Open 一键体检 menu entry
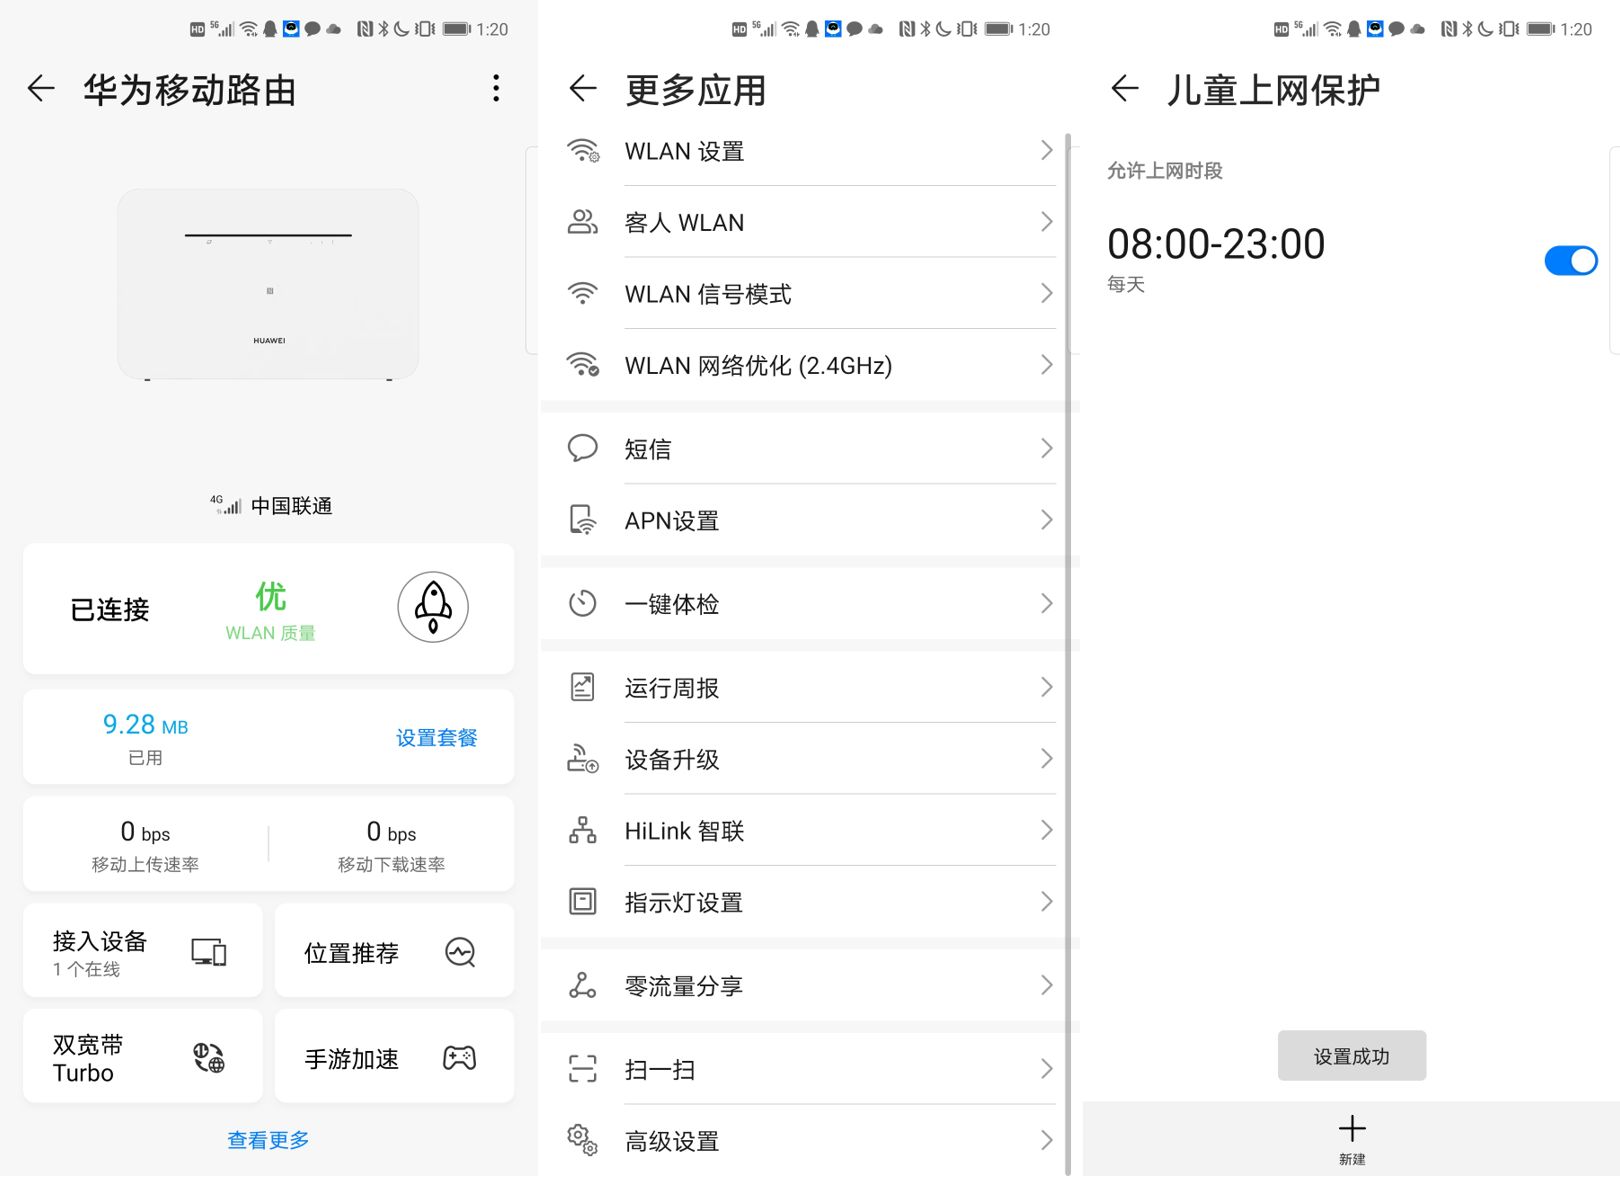This screenshot has width=1620, height=1178. pyautogui.click(x=809, y=603)
